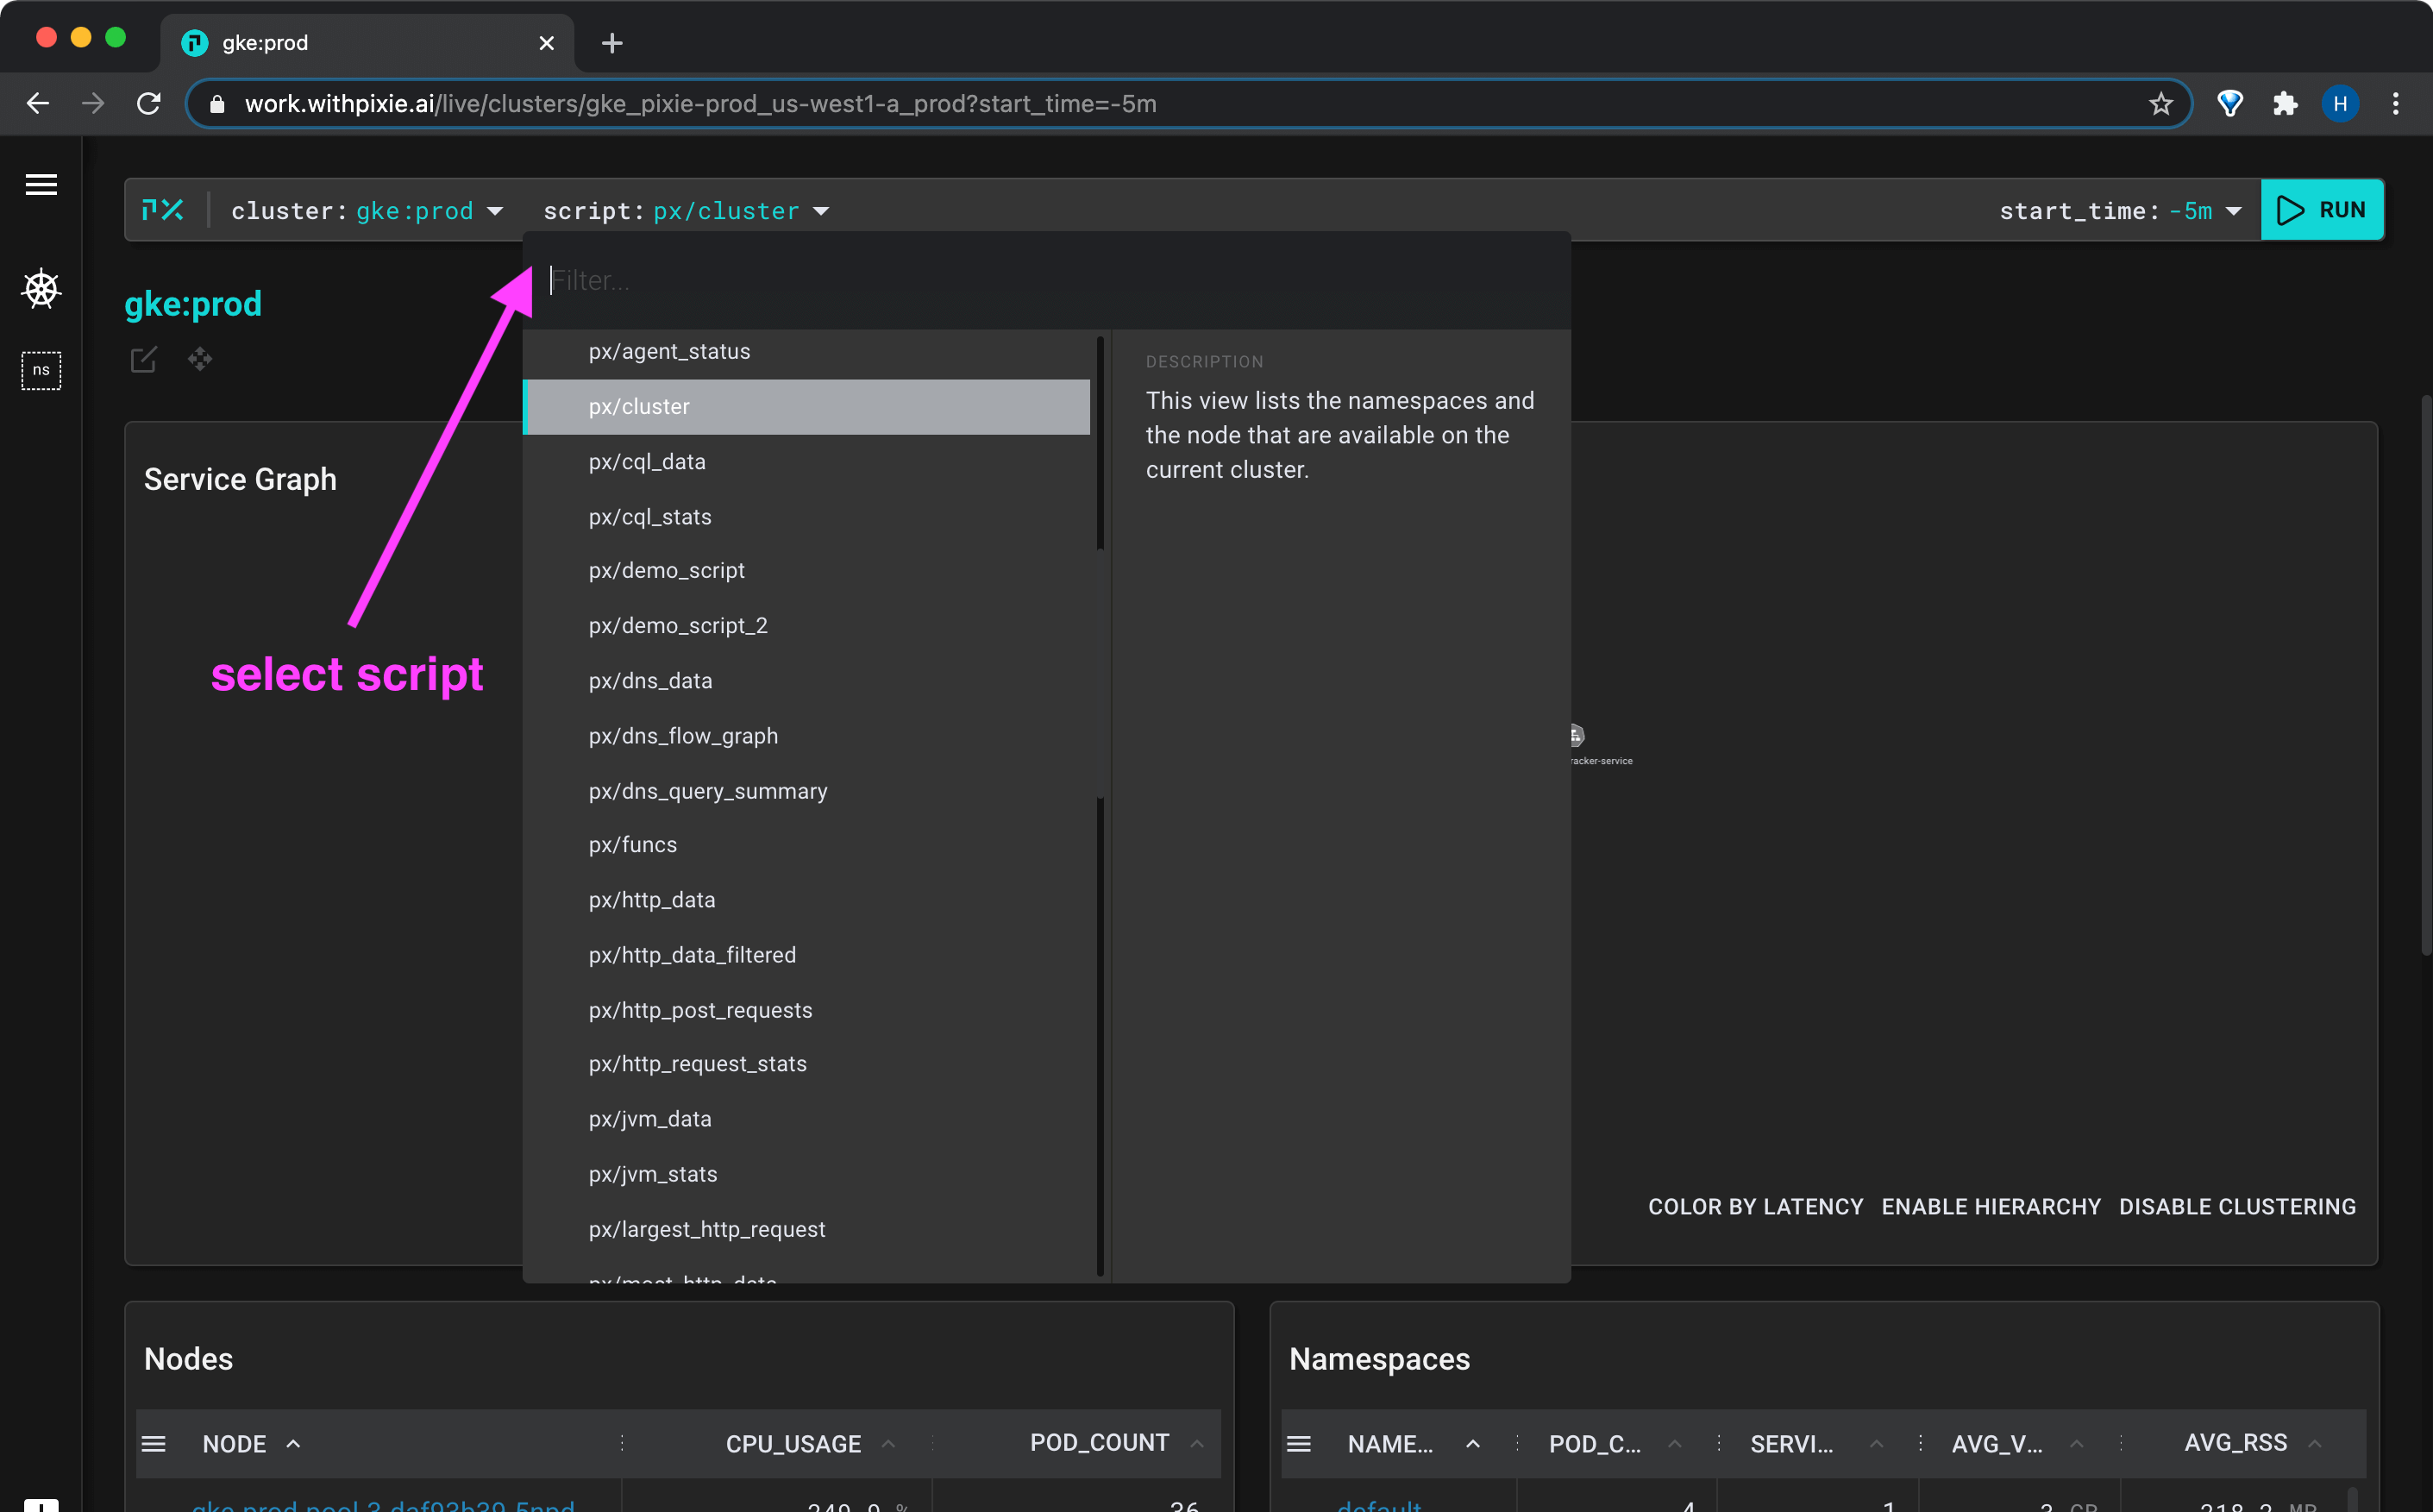Toggle Color By Latency option

pyautogui.click(x=1755, y=1207)
